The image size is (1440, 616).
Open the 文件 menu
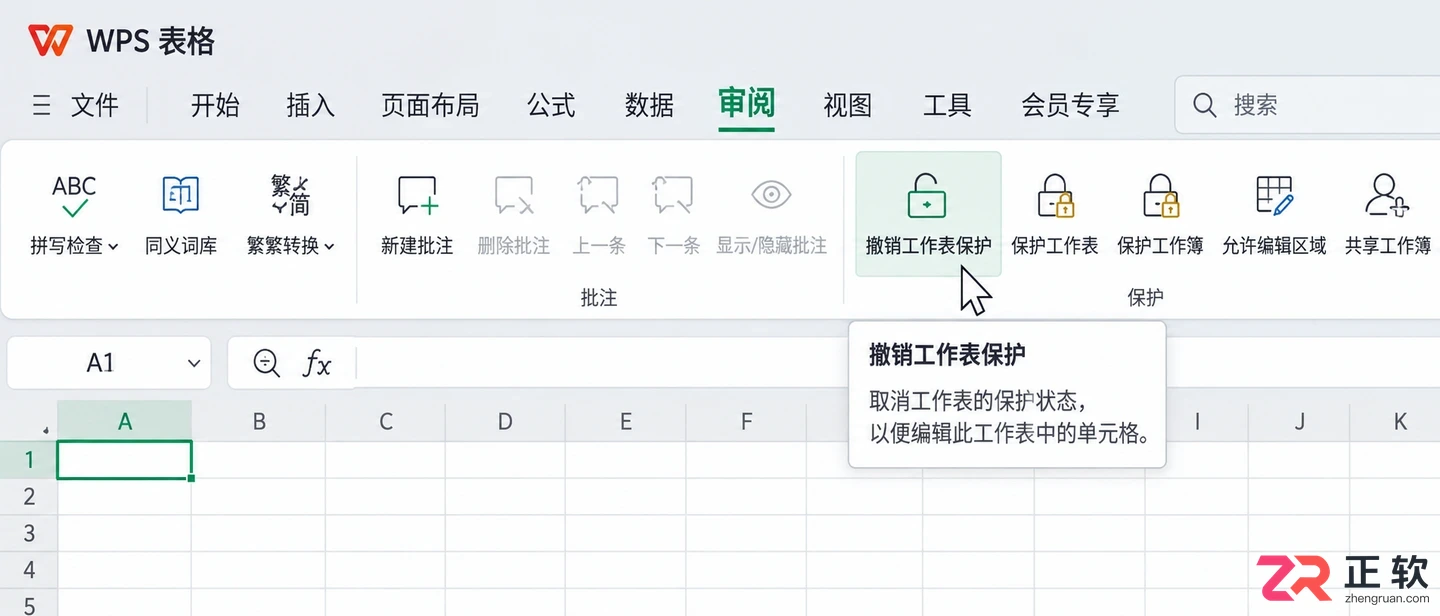[95, 104]
